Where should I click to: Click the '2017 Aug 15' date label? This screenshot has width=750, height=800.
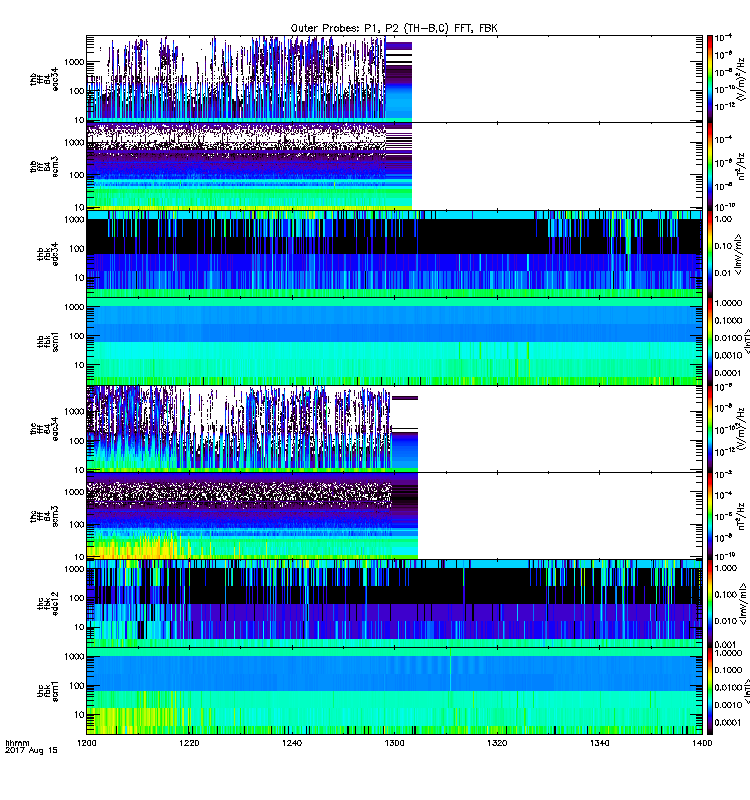coord(31,751)
